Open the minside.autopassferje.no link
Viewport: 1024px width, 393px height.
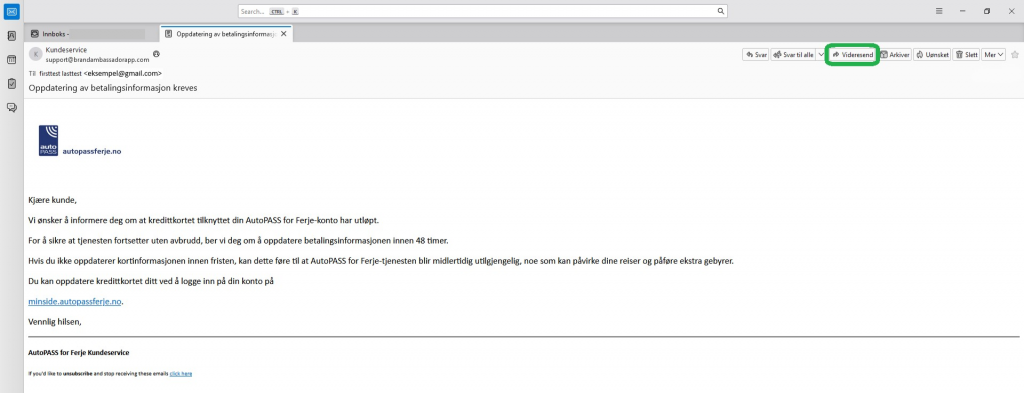click(75, 302)
